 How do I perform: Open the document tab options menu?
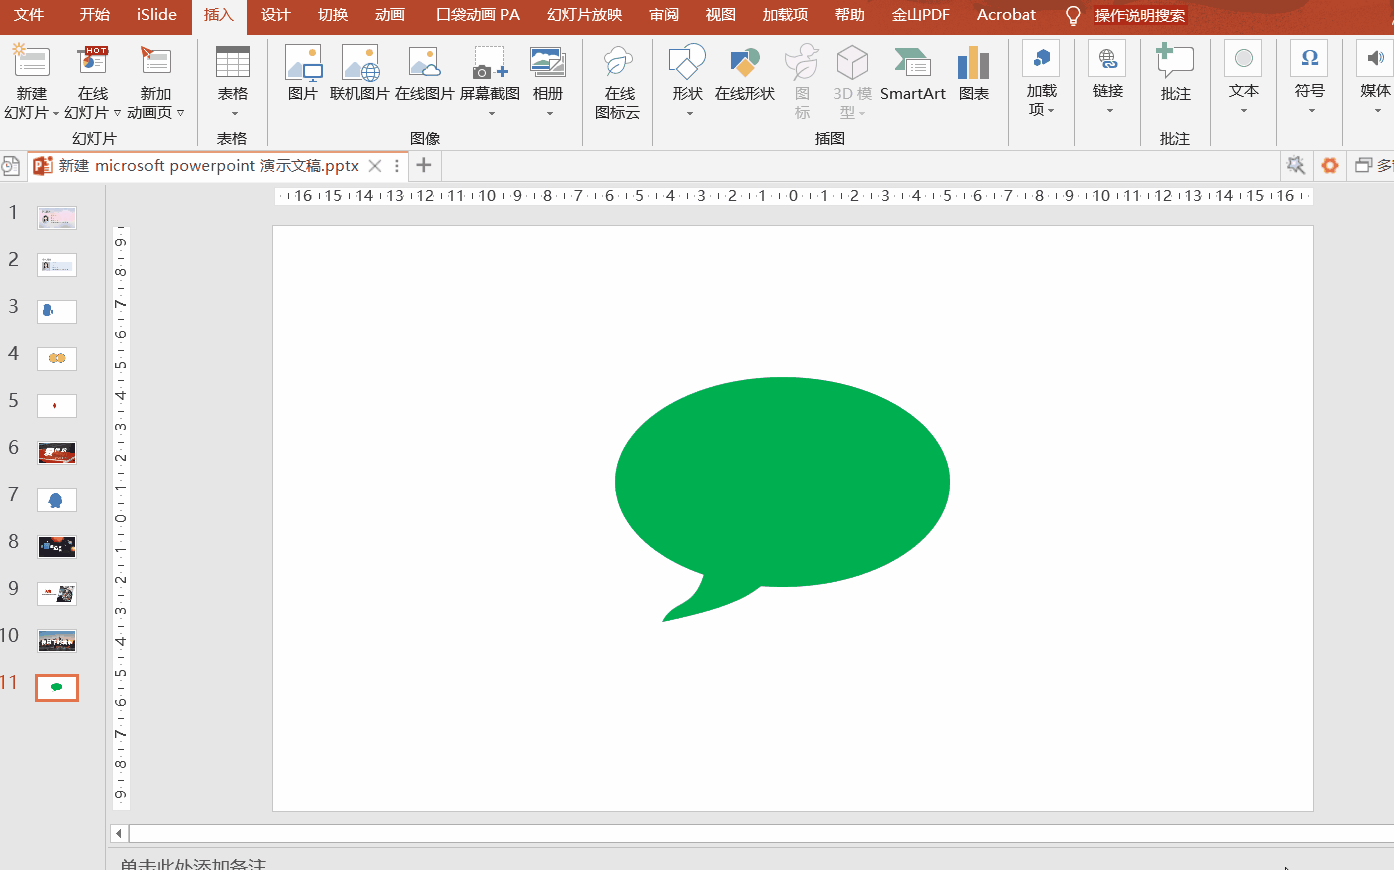click(397, 166)
